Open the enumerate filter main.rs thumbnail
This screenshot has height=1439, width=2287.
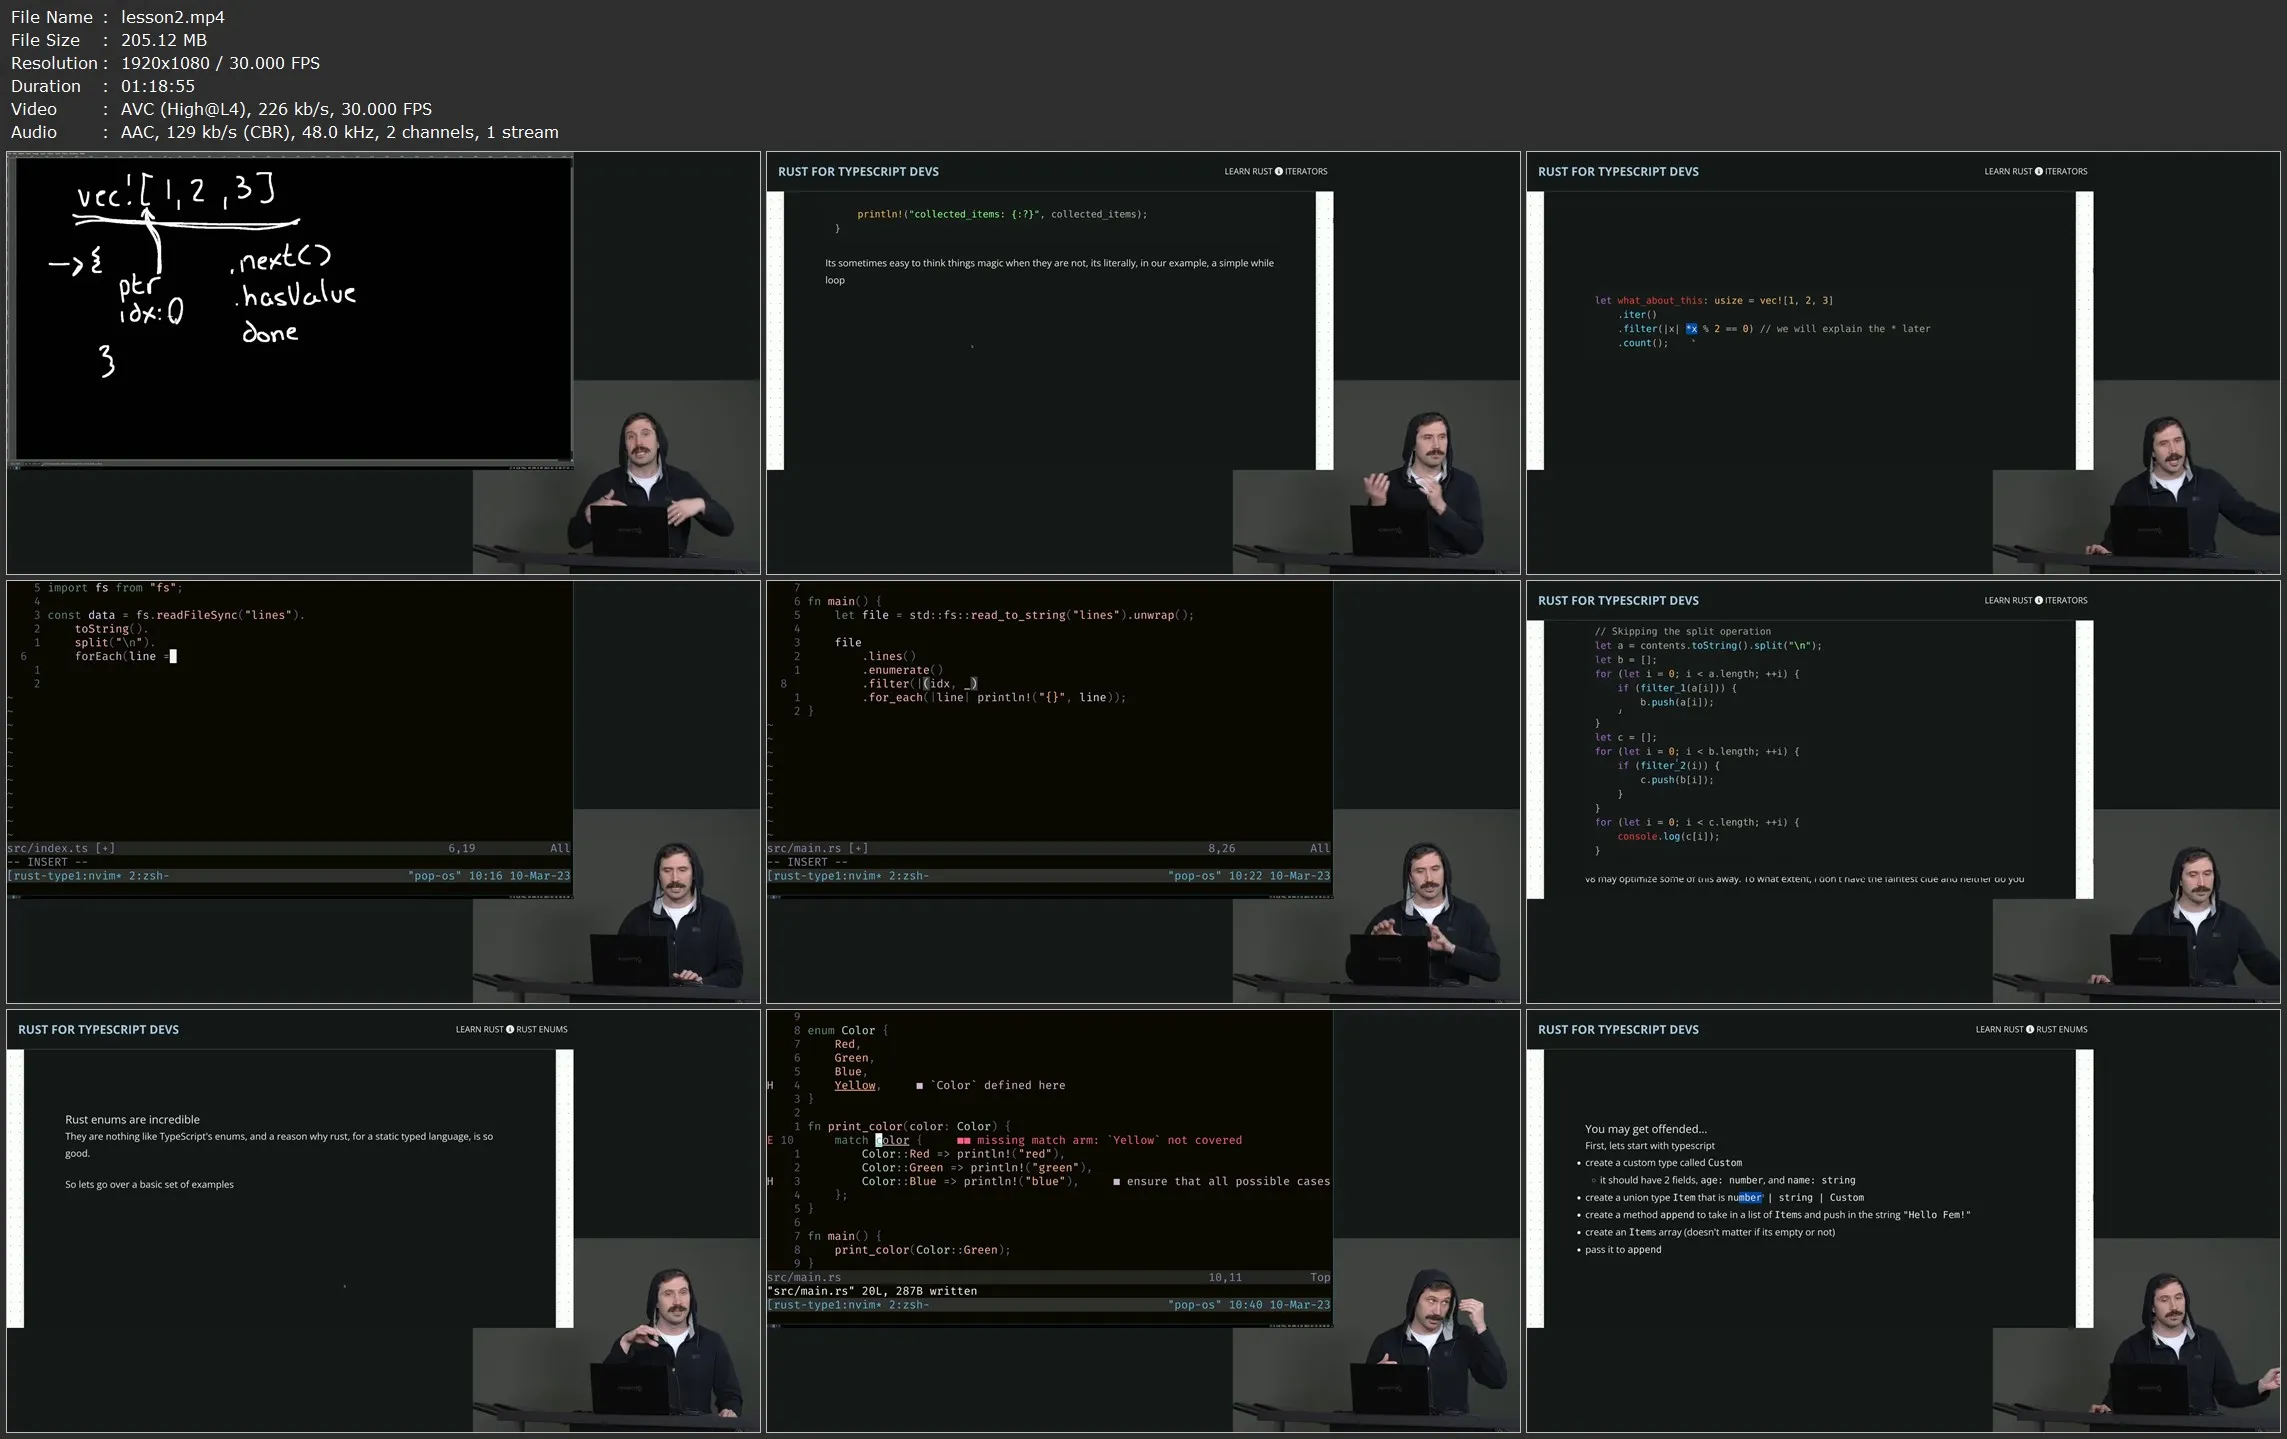coord(1143,792)
